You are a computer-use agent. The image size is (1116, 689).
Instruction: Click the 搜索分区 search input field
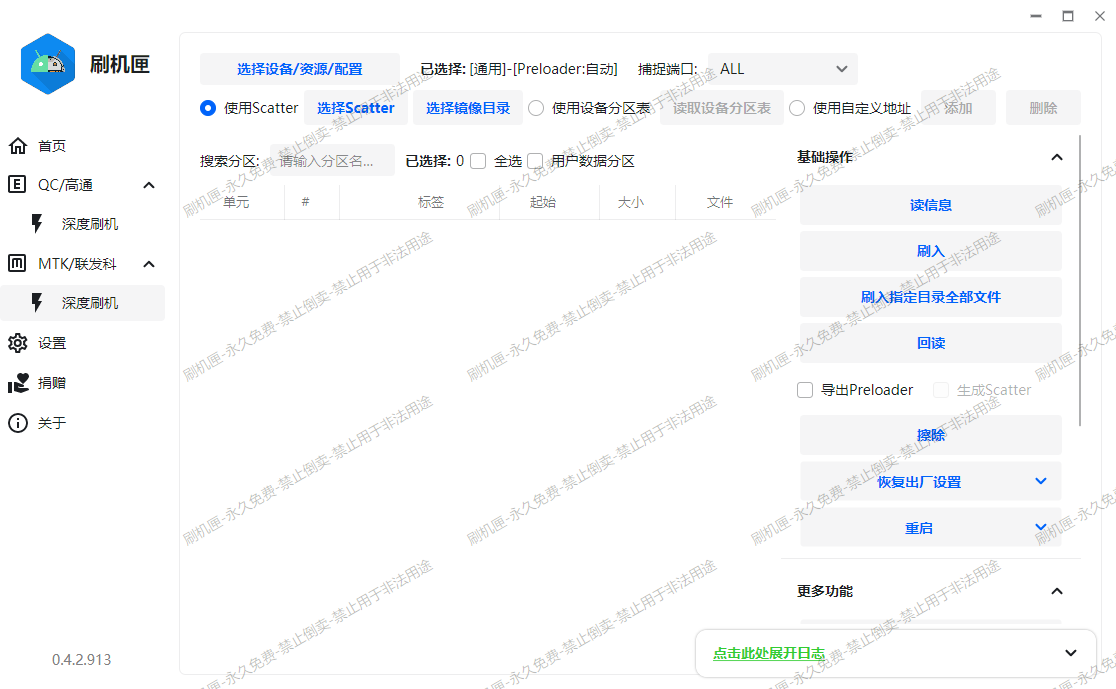[330, 160]
